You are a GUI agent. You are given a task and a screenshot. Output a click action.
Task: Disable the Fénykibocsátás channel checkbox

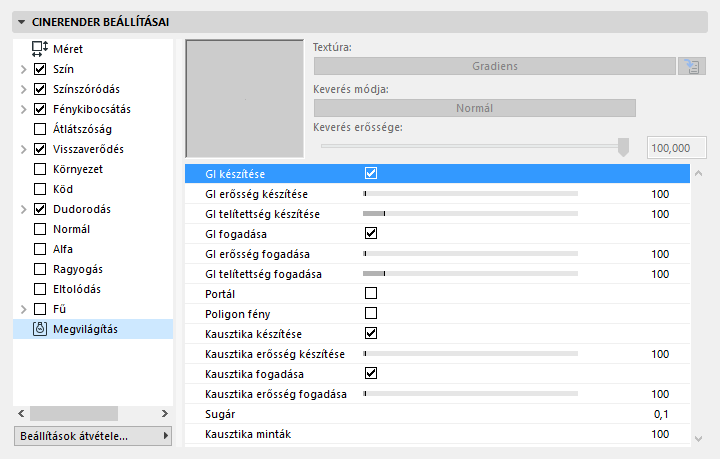(40, 109)
